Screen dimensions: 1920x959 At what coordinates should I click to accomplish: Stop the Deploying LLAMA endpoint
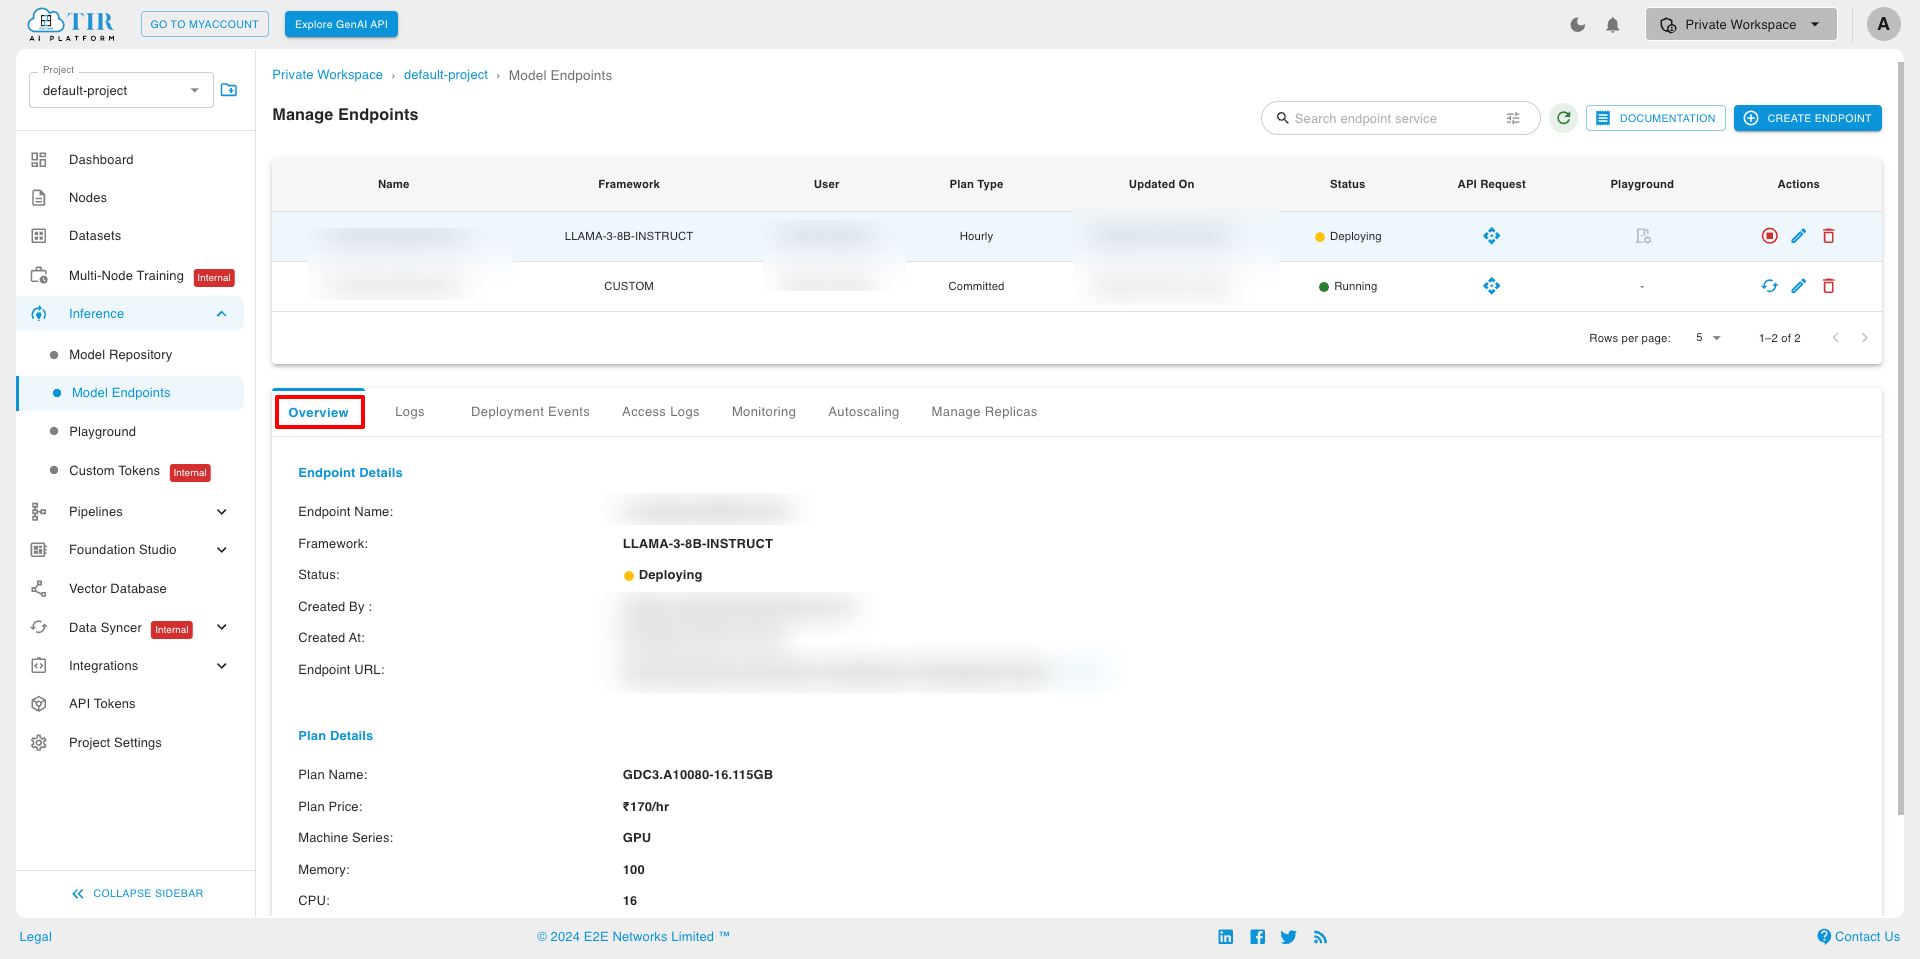tap(1769, 236)
